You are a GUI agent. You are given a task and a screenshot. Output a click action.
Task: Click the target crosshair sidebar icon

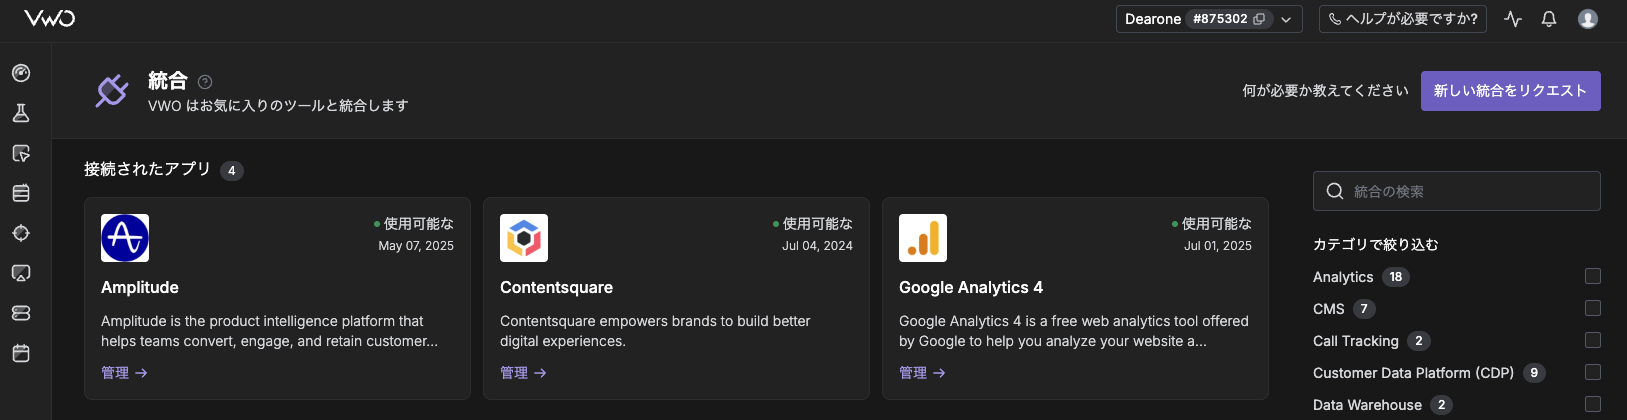click(21, 233)
